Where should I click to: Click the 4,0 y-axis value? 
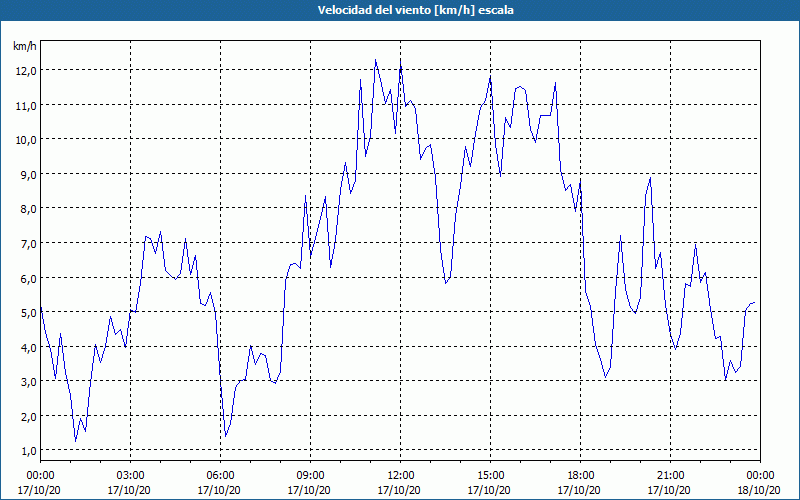click(x=28, y=347)
